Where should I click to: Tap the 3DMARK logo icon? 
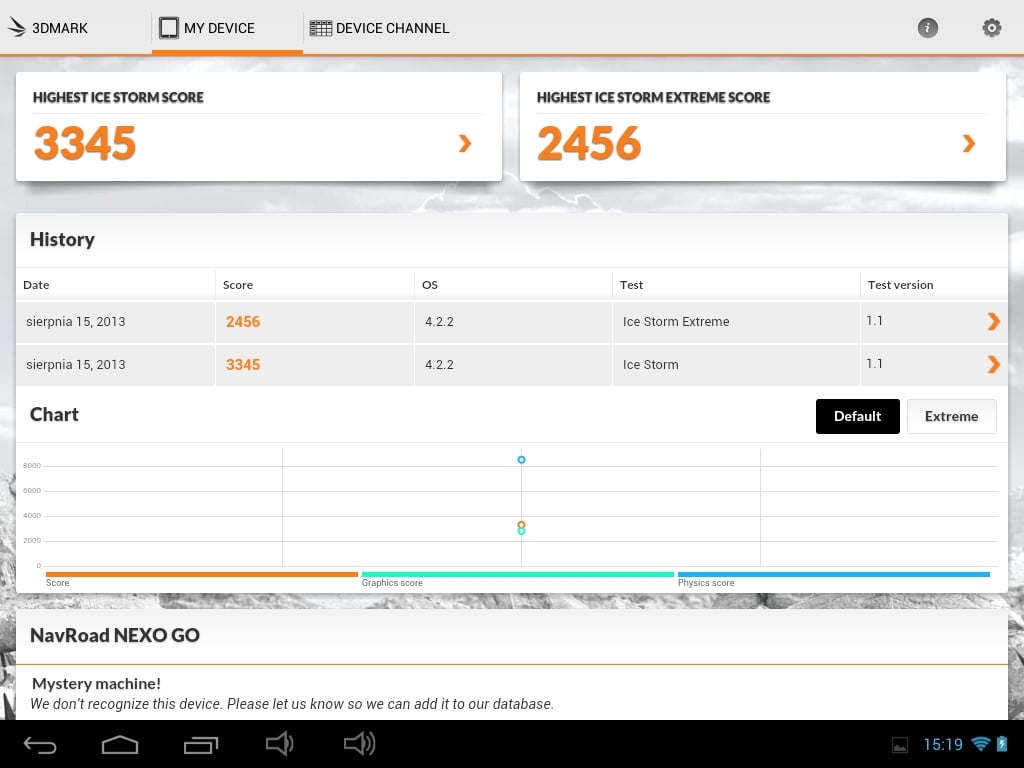point(17,28)
